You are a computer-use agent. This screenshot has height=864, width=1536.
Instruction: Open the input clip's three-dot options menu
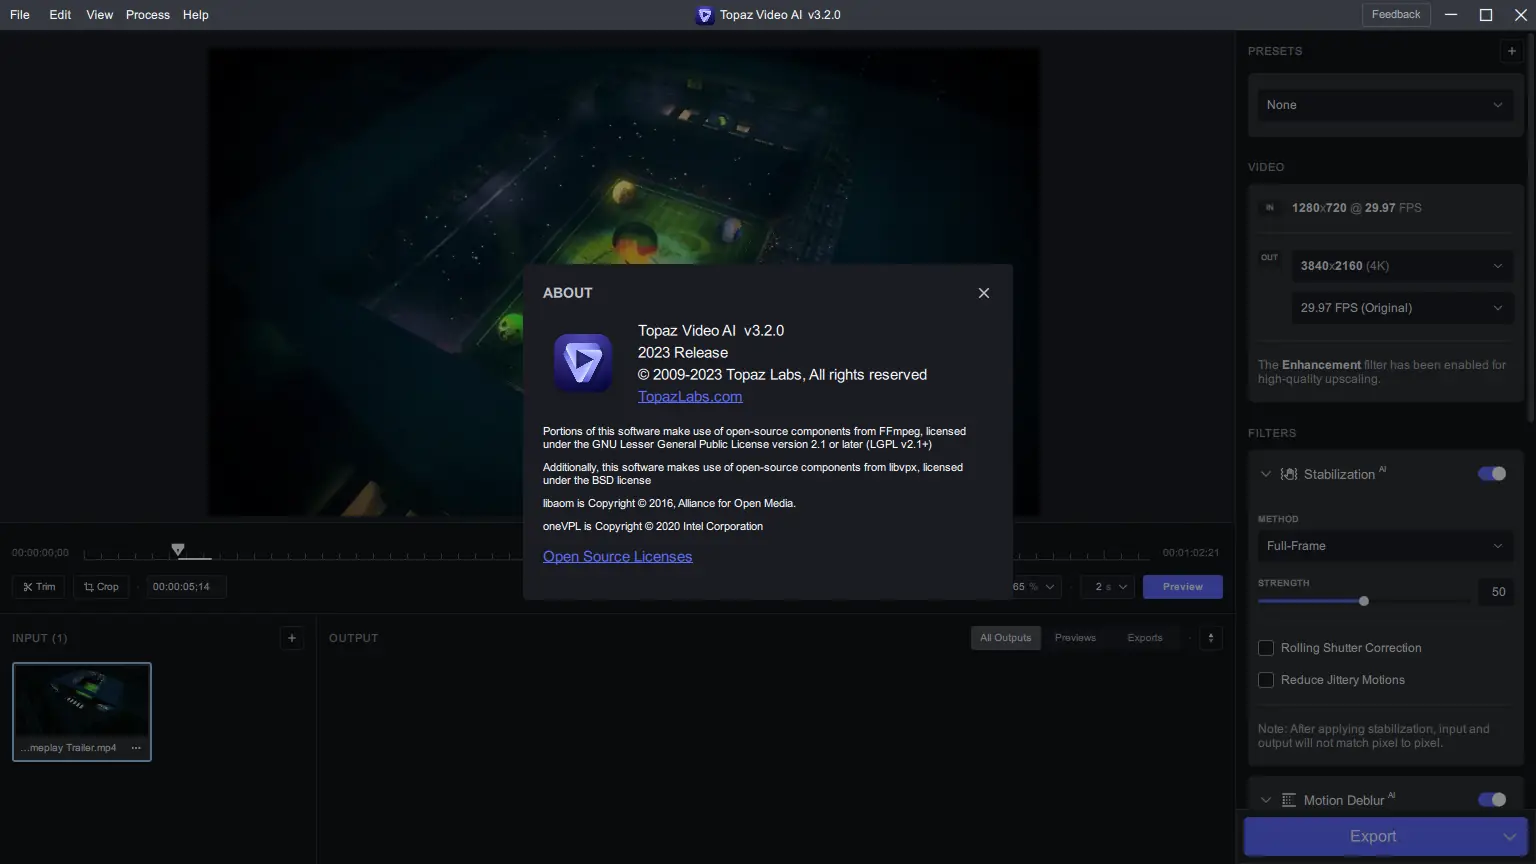click(136, 748)
